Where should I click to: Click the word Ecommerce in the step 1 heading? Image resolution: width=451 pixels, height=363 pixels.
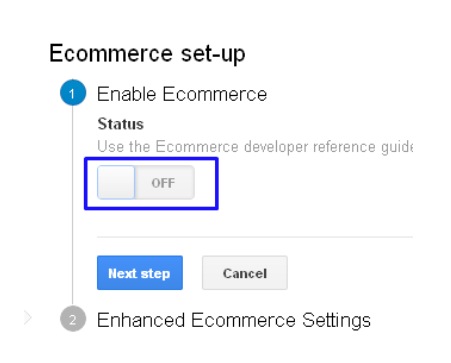click(x=215, y=94)
